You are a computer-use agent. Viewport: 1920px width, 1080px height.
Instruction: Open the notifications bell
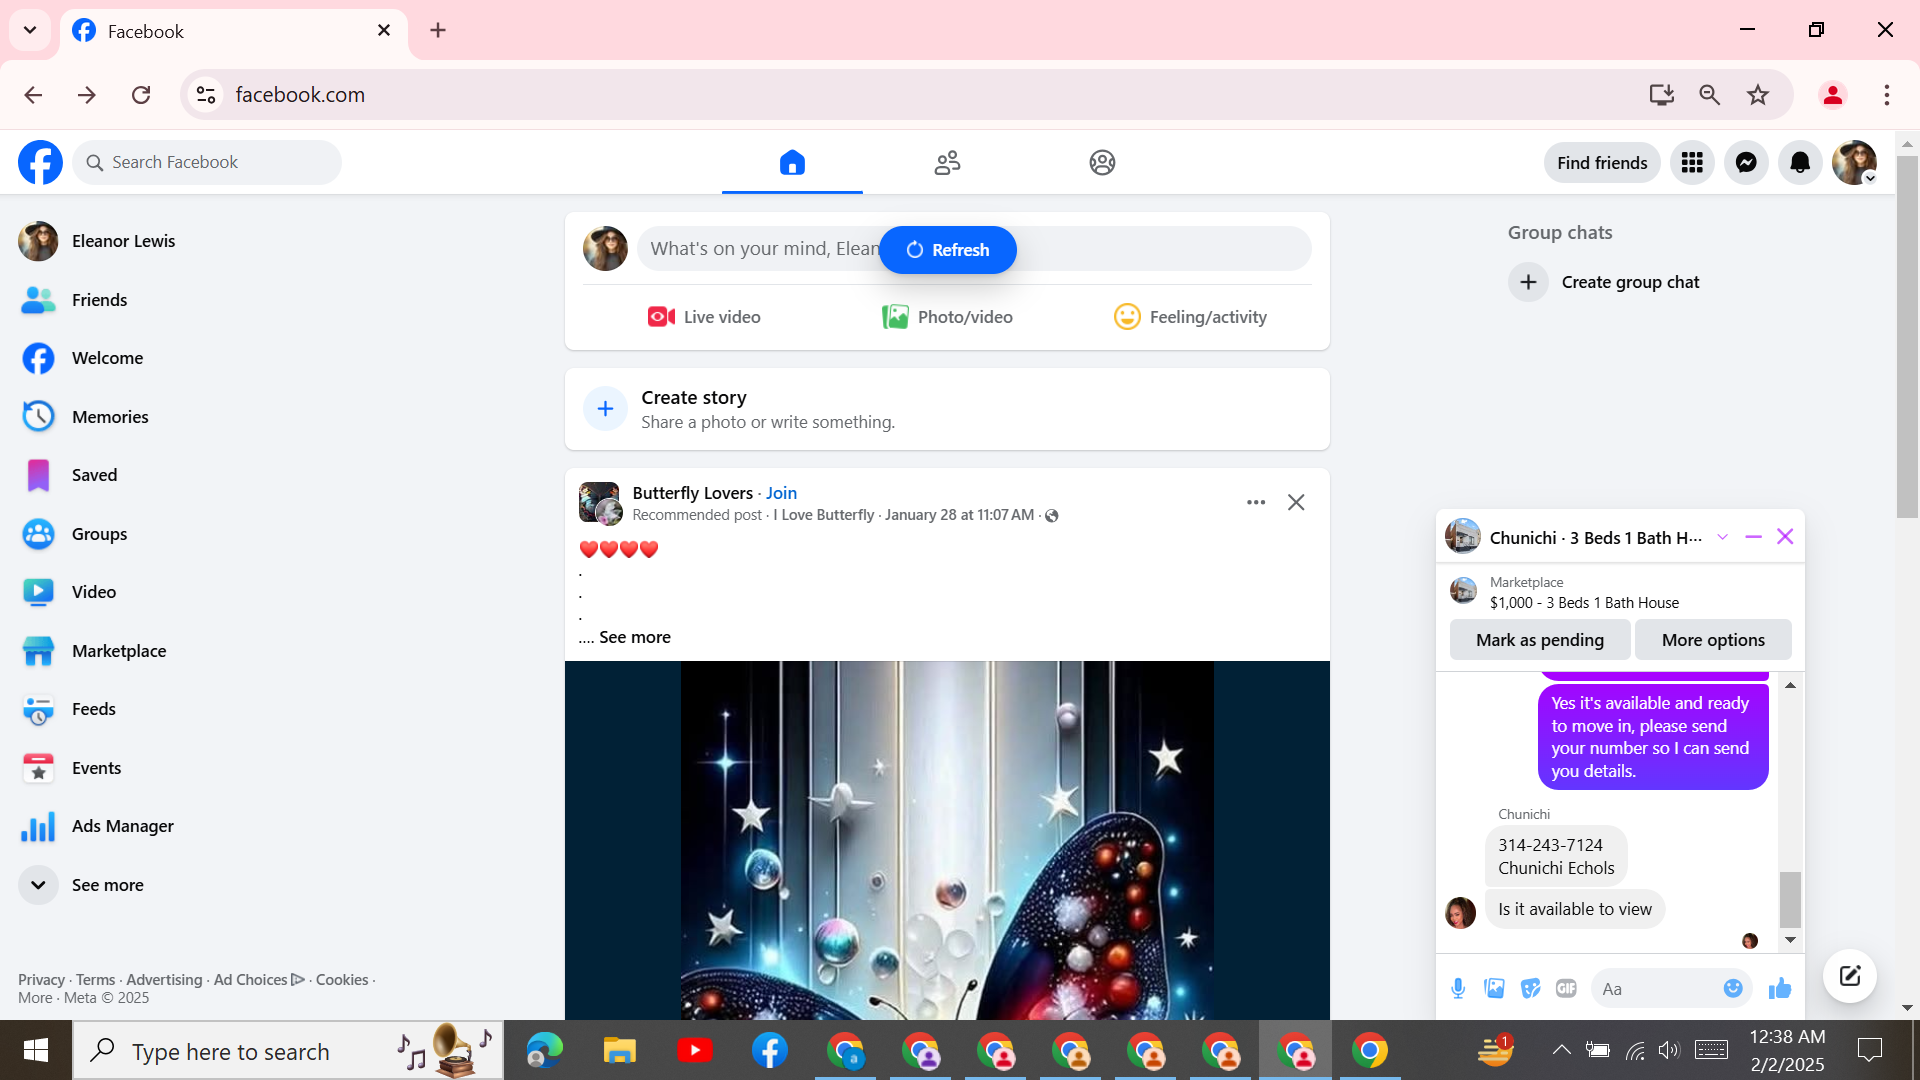click(1800, 163)
